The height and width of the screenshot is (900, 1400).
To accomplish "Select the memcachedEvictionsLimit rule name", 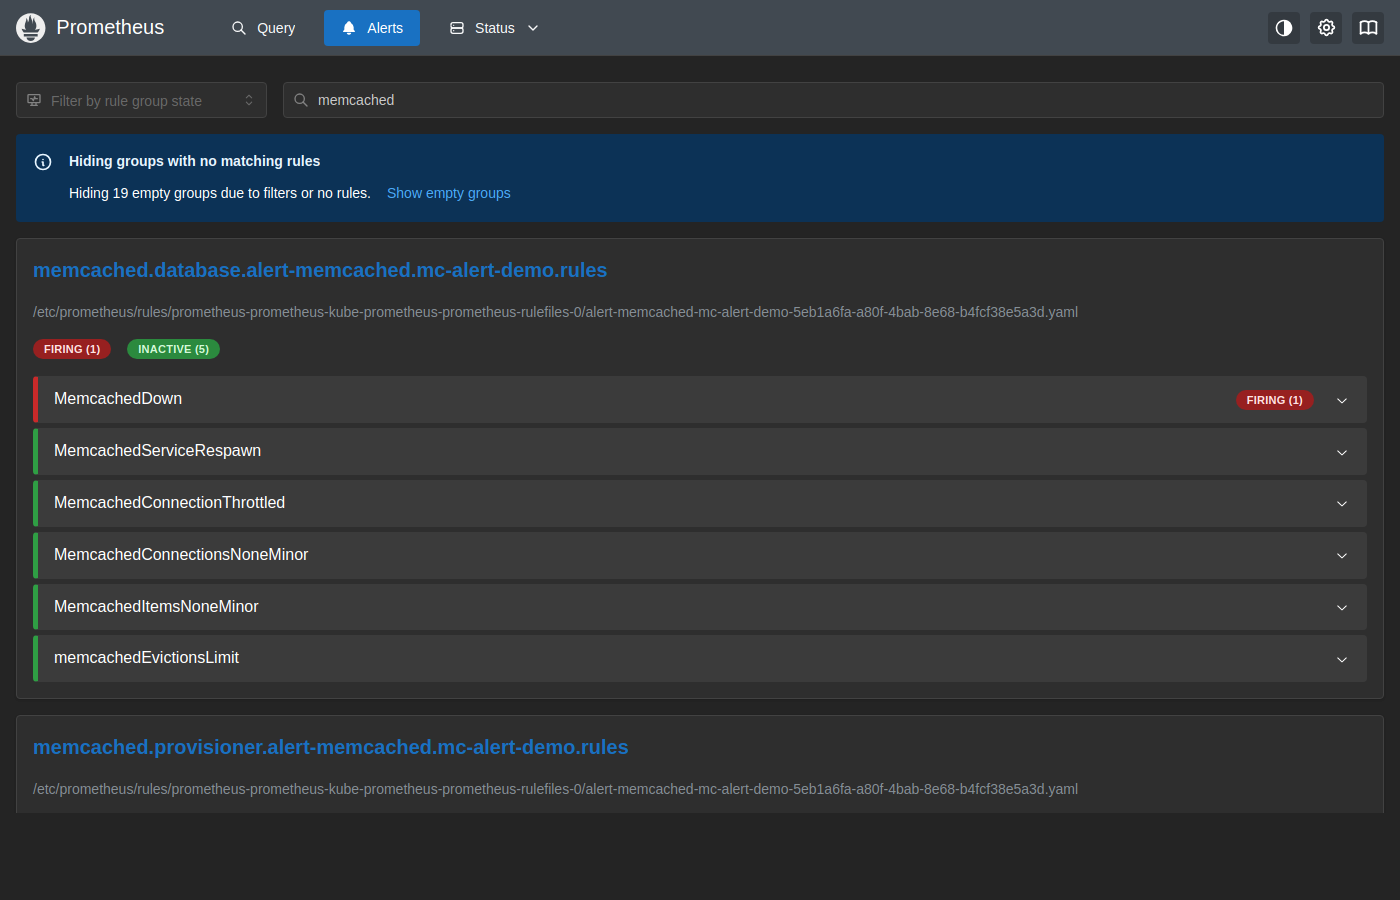I will pos(146,658).
